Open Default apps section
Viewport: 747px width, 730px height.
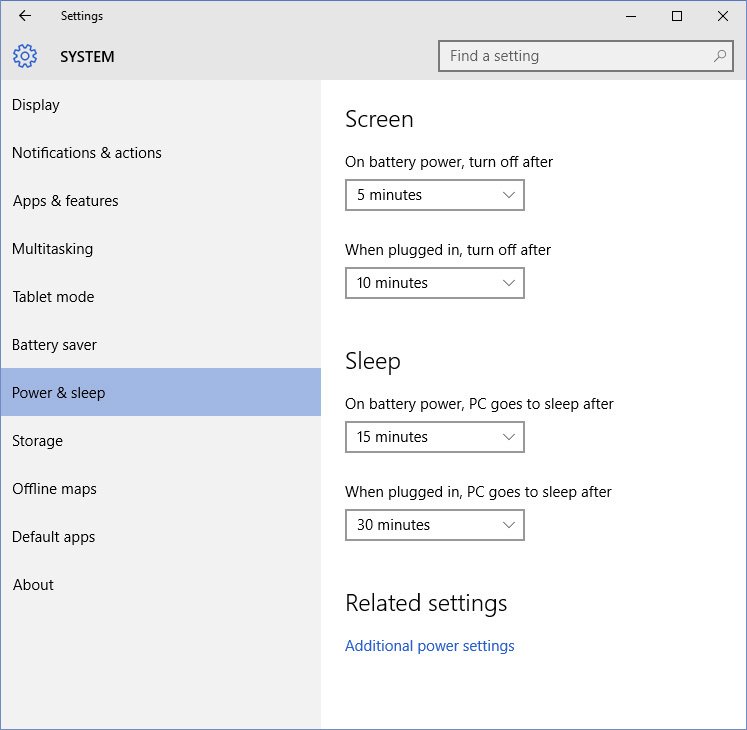click(x=53, y=537)
